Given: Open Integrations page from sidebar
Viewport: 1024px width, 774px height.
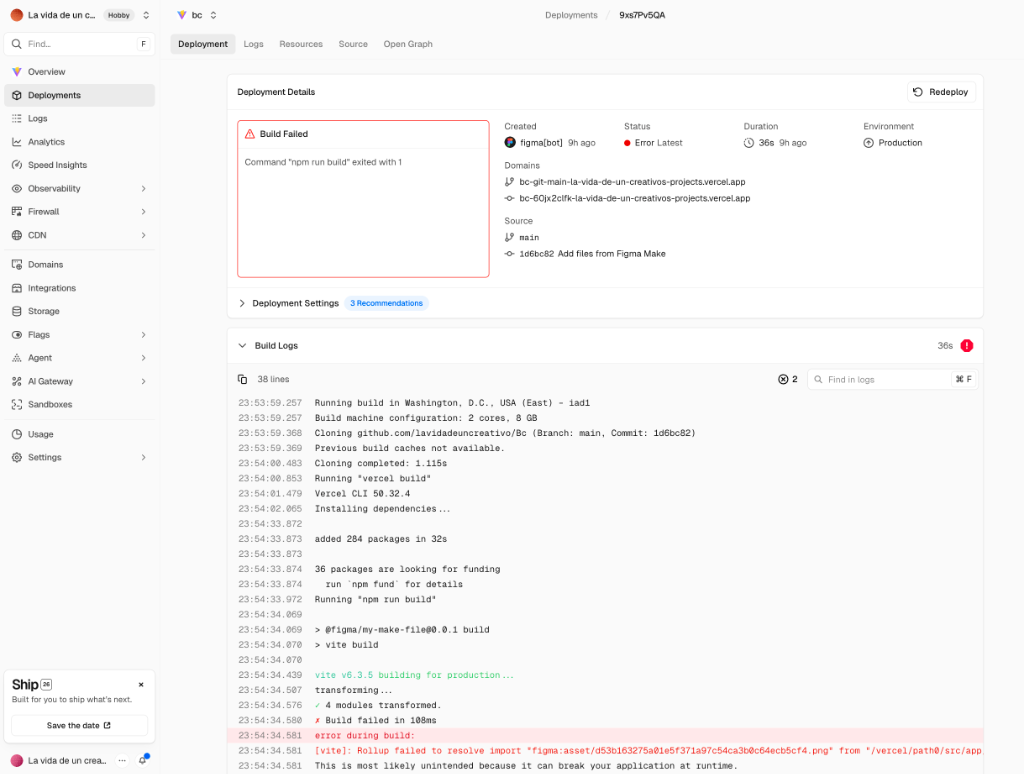Looking at the screenshot, I should (51, 288).
